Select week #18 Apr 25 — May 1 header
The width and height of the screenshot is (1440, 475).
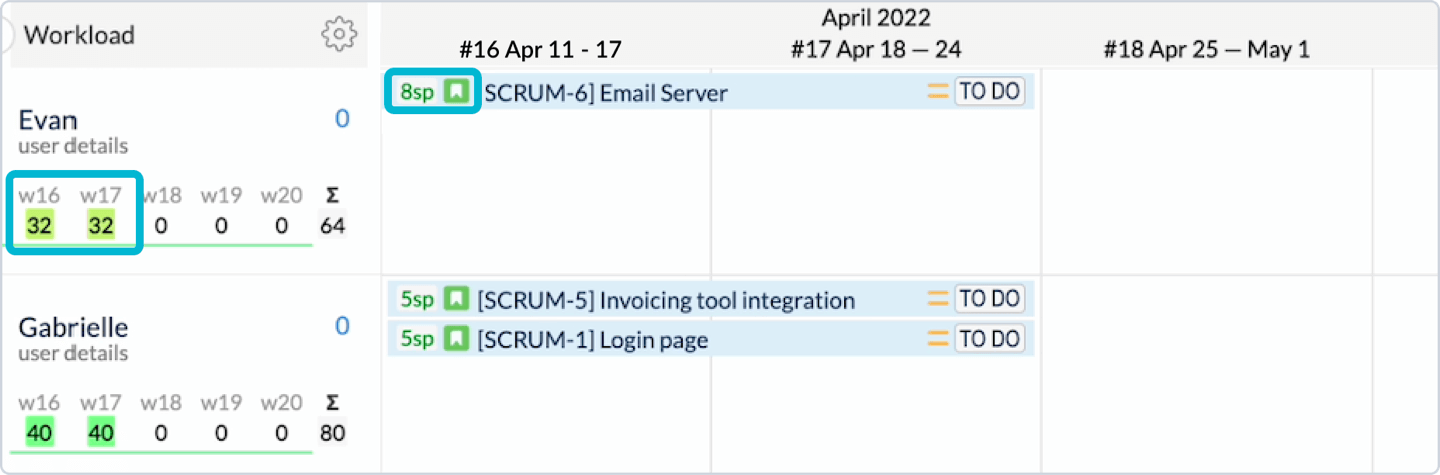coord(1206,49)
